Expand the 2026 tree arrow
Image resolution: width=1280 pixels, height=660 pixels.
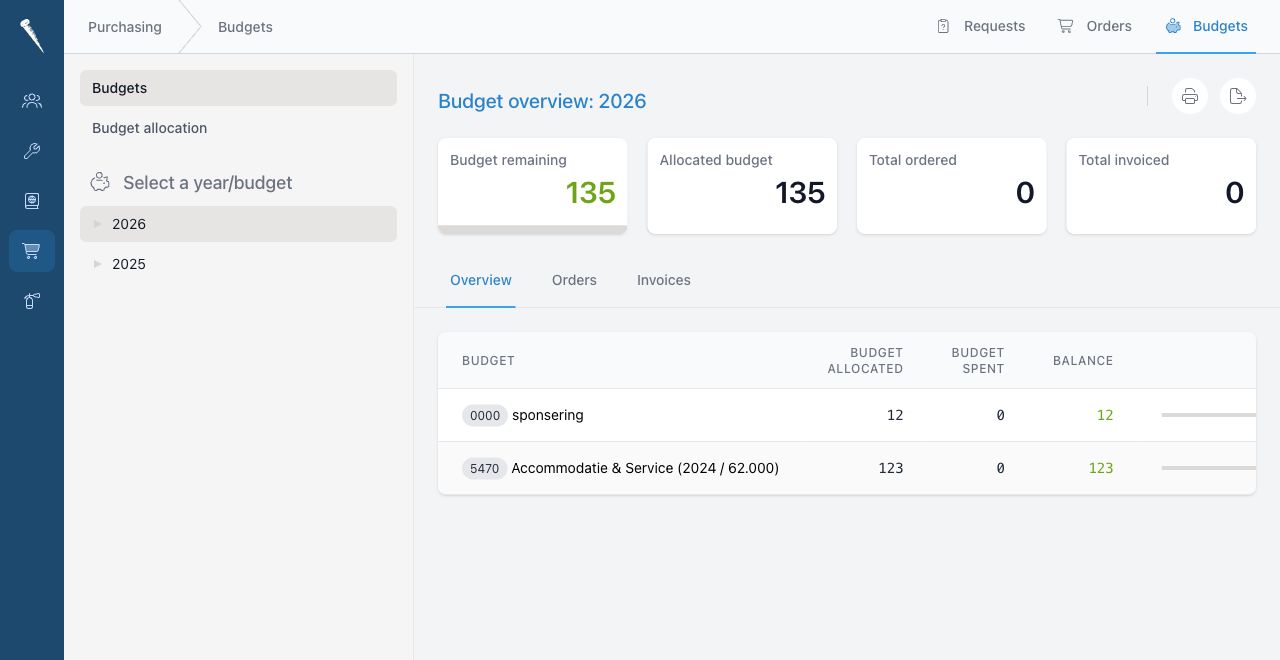point(98,224)
